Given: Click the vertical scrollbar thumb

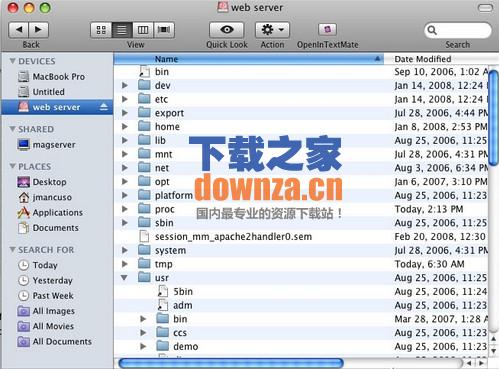Looking at the screenshot, I should point(494,117).
